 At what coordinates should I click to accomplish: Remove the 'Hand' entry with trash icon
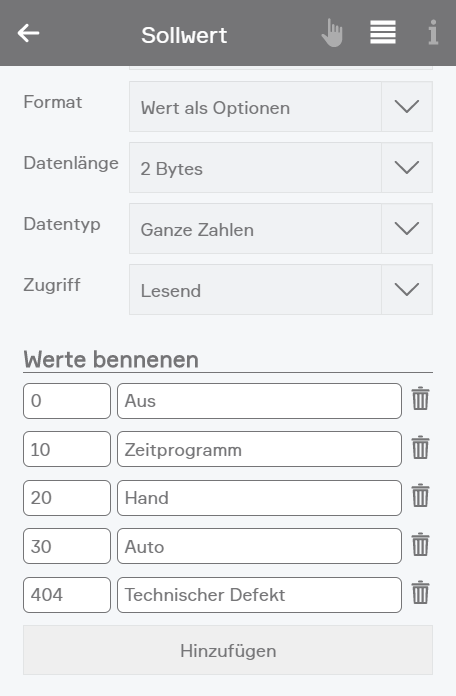pos(420,496)
